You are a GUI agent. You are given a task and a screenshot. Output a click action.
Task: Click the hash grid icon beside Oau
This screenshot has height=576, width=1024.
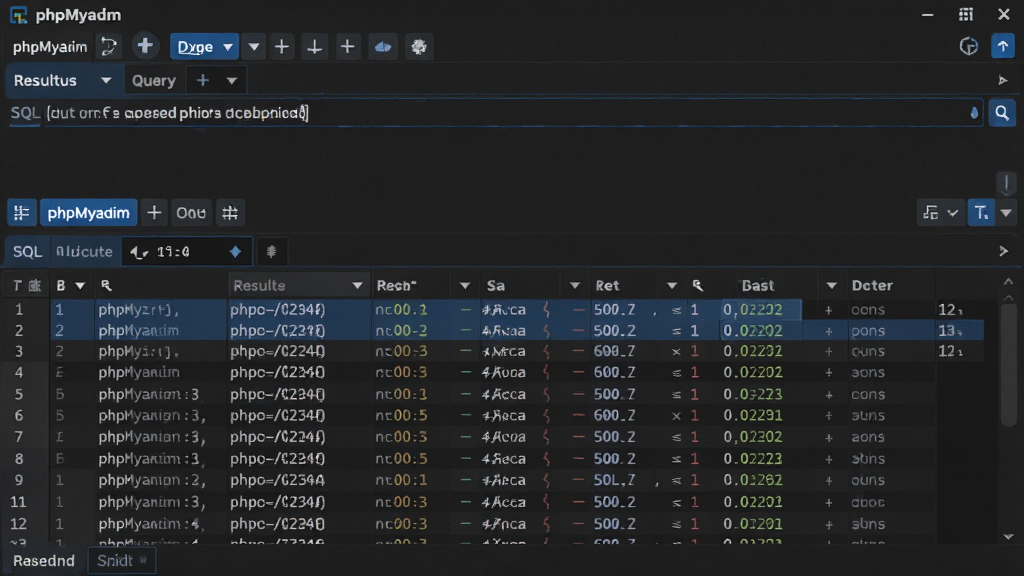230,213
